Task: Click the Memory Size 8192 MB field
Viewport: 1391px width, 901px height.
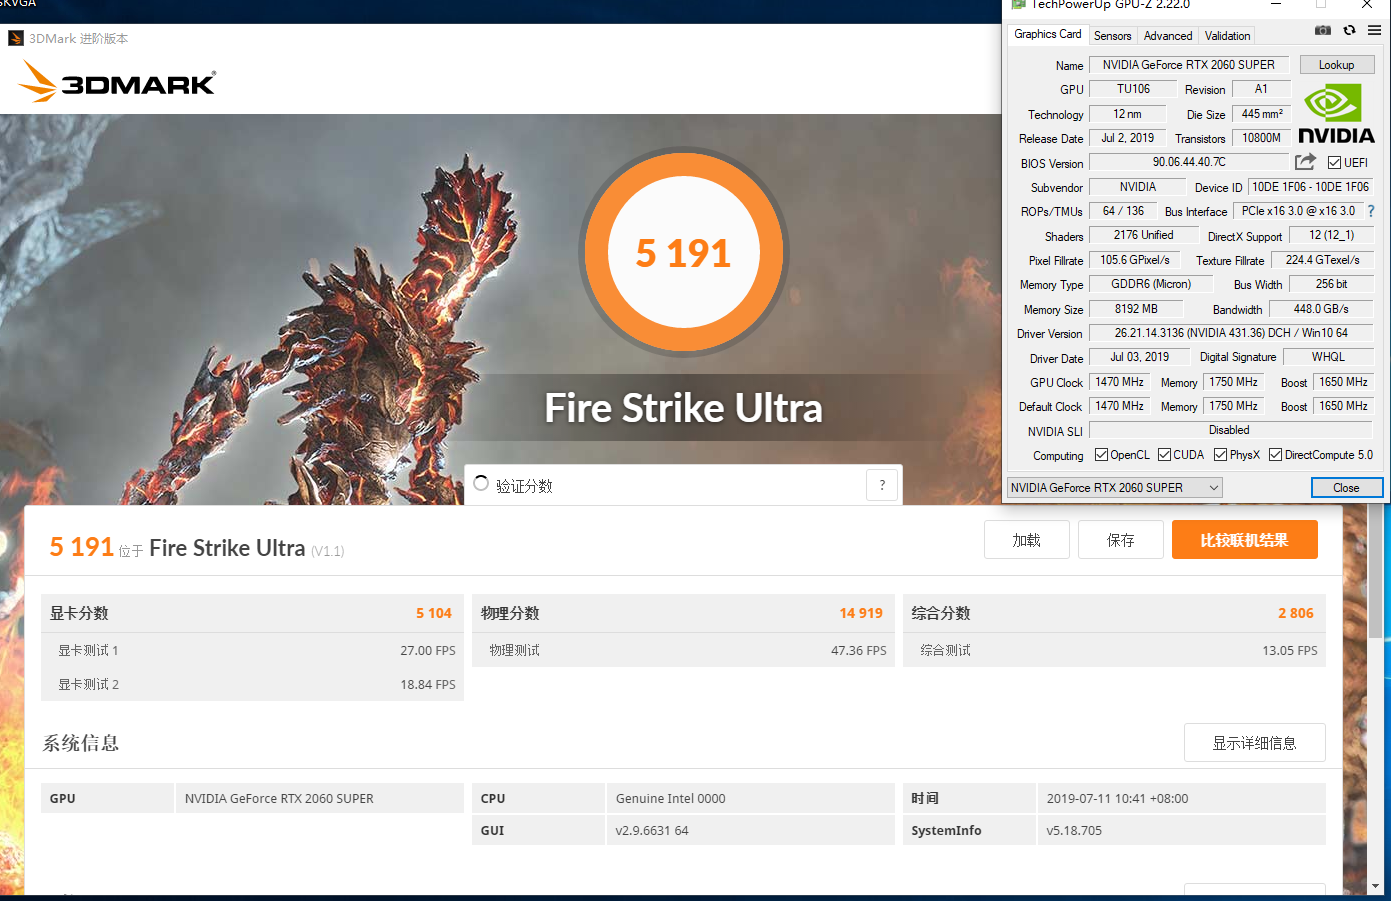Action: pos(1136,309)
